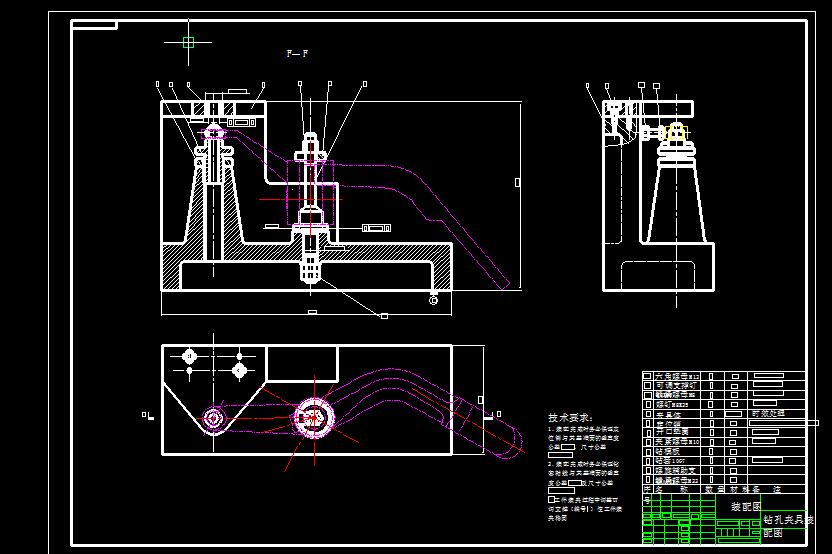
Task: Click the 夹具体 parts list entry
Action: (x=668, y=414)
